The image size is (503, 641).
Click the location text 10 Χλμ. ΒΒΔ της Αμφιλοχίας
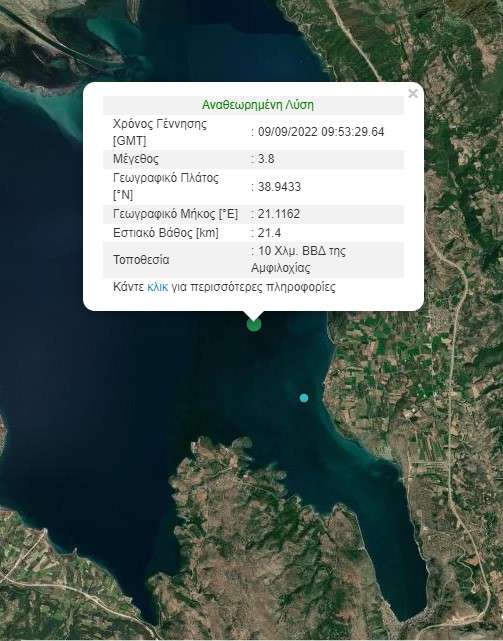(299, 259)
